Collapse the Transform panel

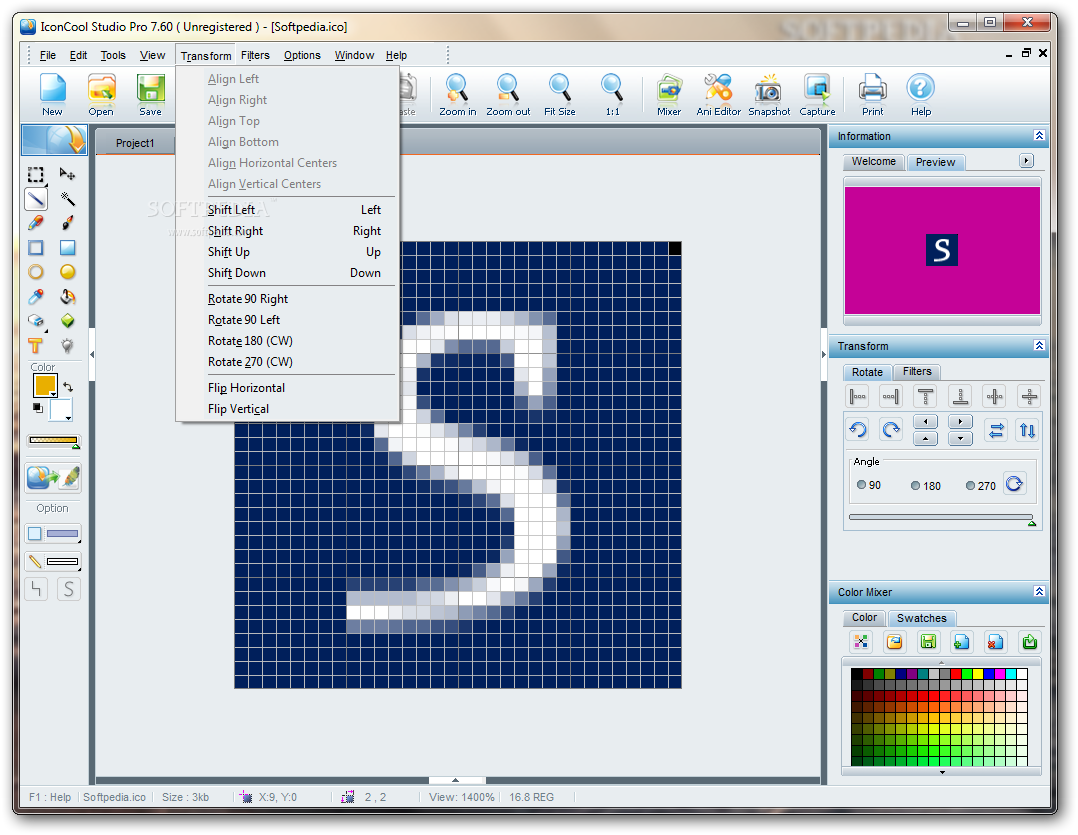[x=1039, y=346]
